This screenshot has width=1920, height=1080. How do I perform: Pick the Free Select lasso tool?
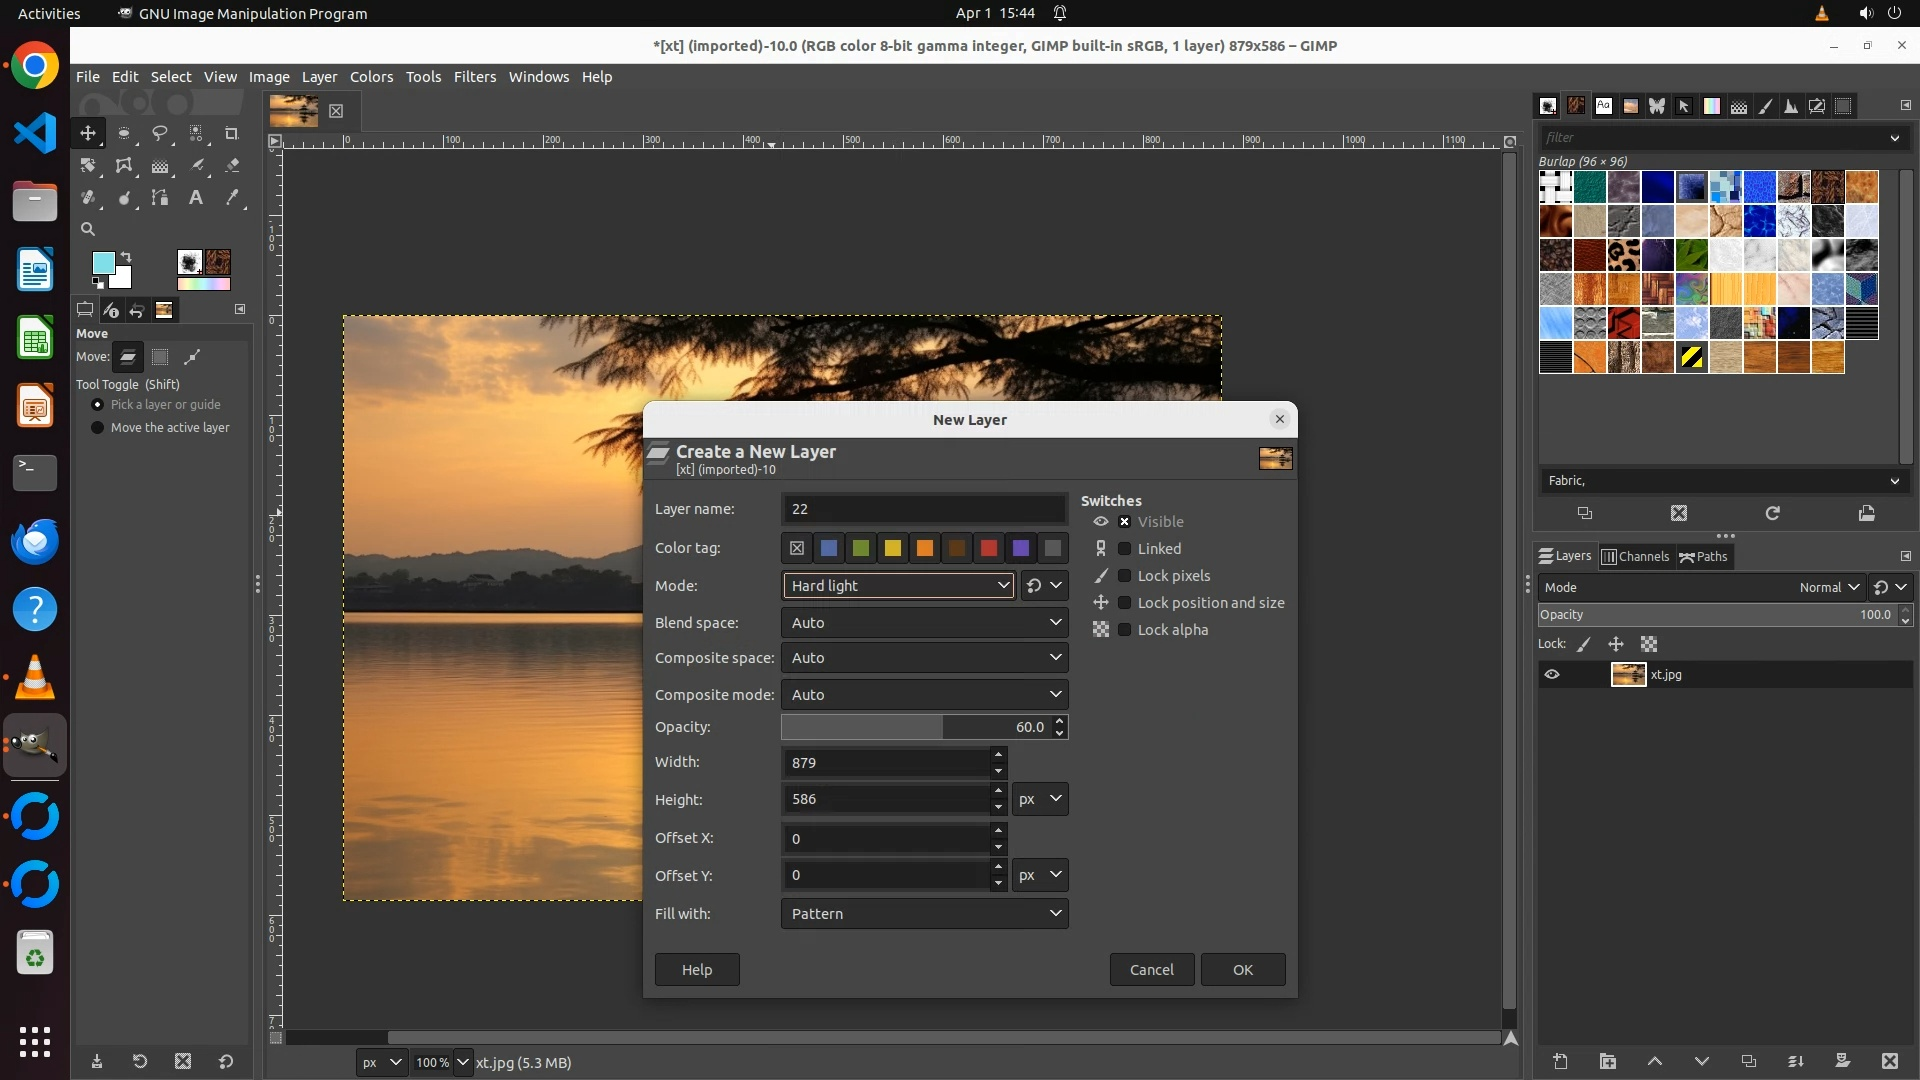pos(160,133)
